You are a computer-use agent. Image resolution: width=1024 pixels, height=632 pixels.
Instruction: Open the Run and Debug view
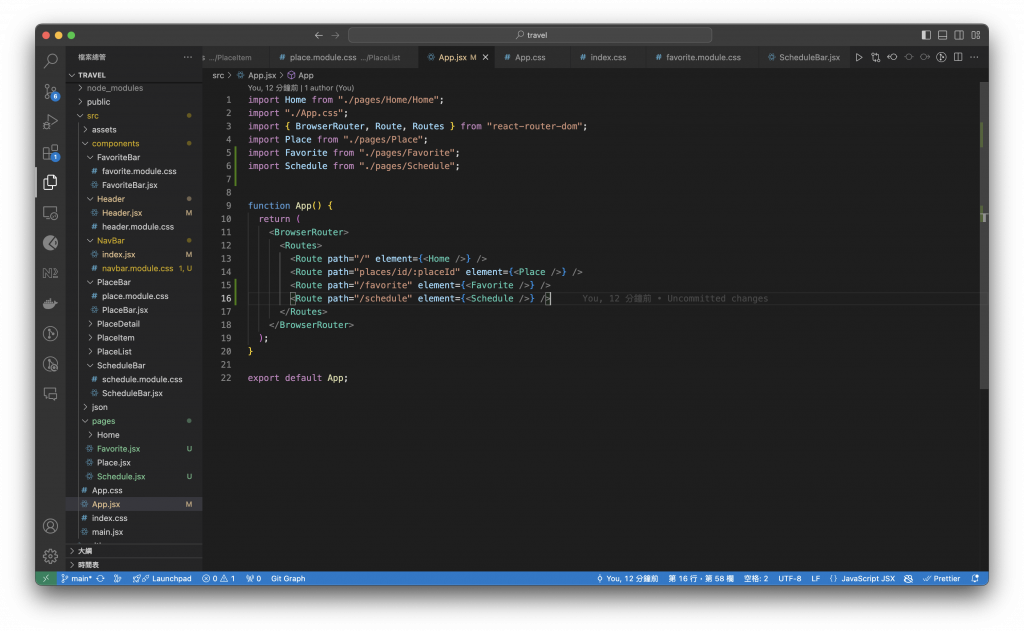[50, 121]
